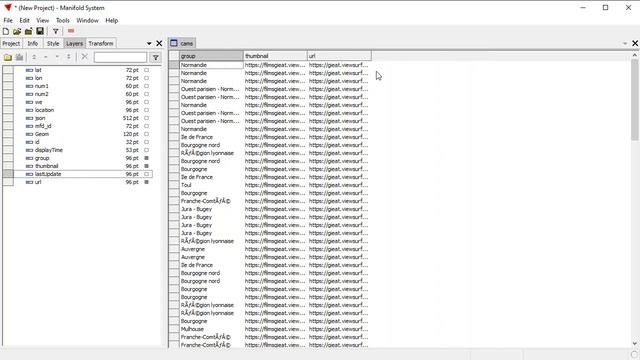Click the field icon next to json

point(29,118)
